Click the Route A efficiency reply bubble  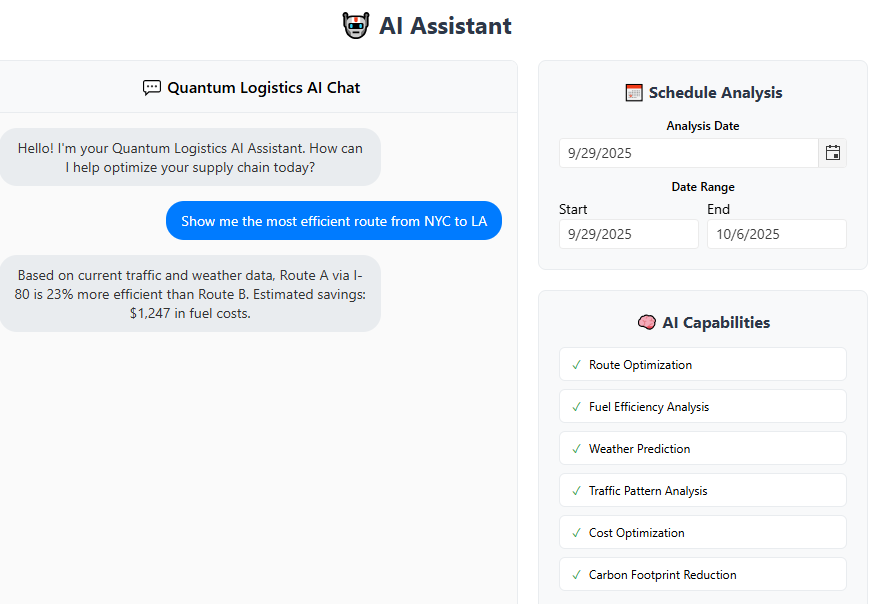190,294
